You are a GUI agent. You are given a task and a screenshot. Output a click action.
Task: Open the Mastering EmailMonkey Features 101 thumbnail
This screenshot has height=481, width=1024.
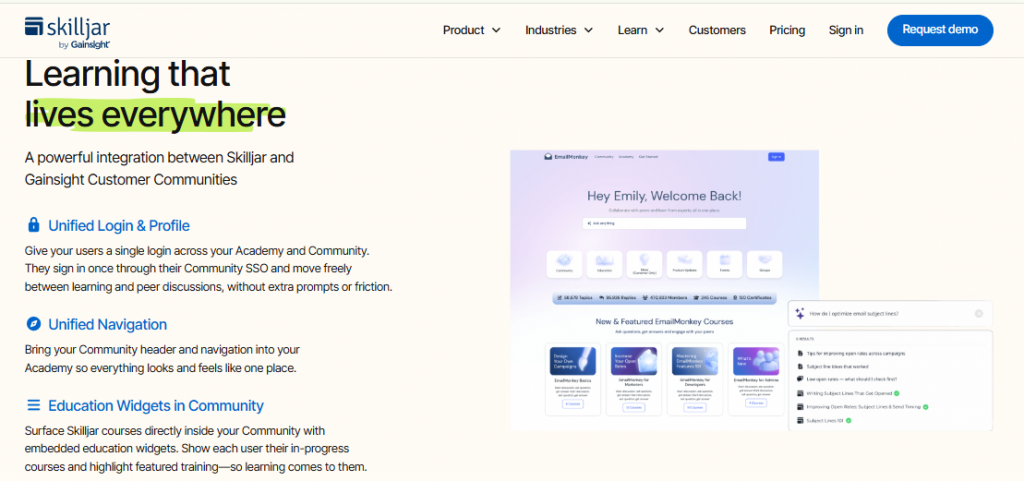click(695, 361)
